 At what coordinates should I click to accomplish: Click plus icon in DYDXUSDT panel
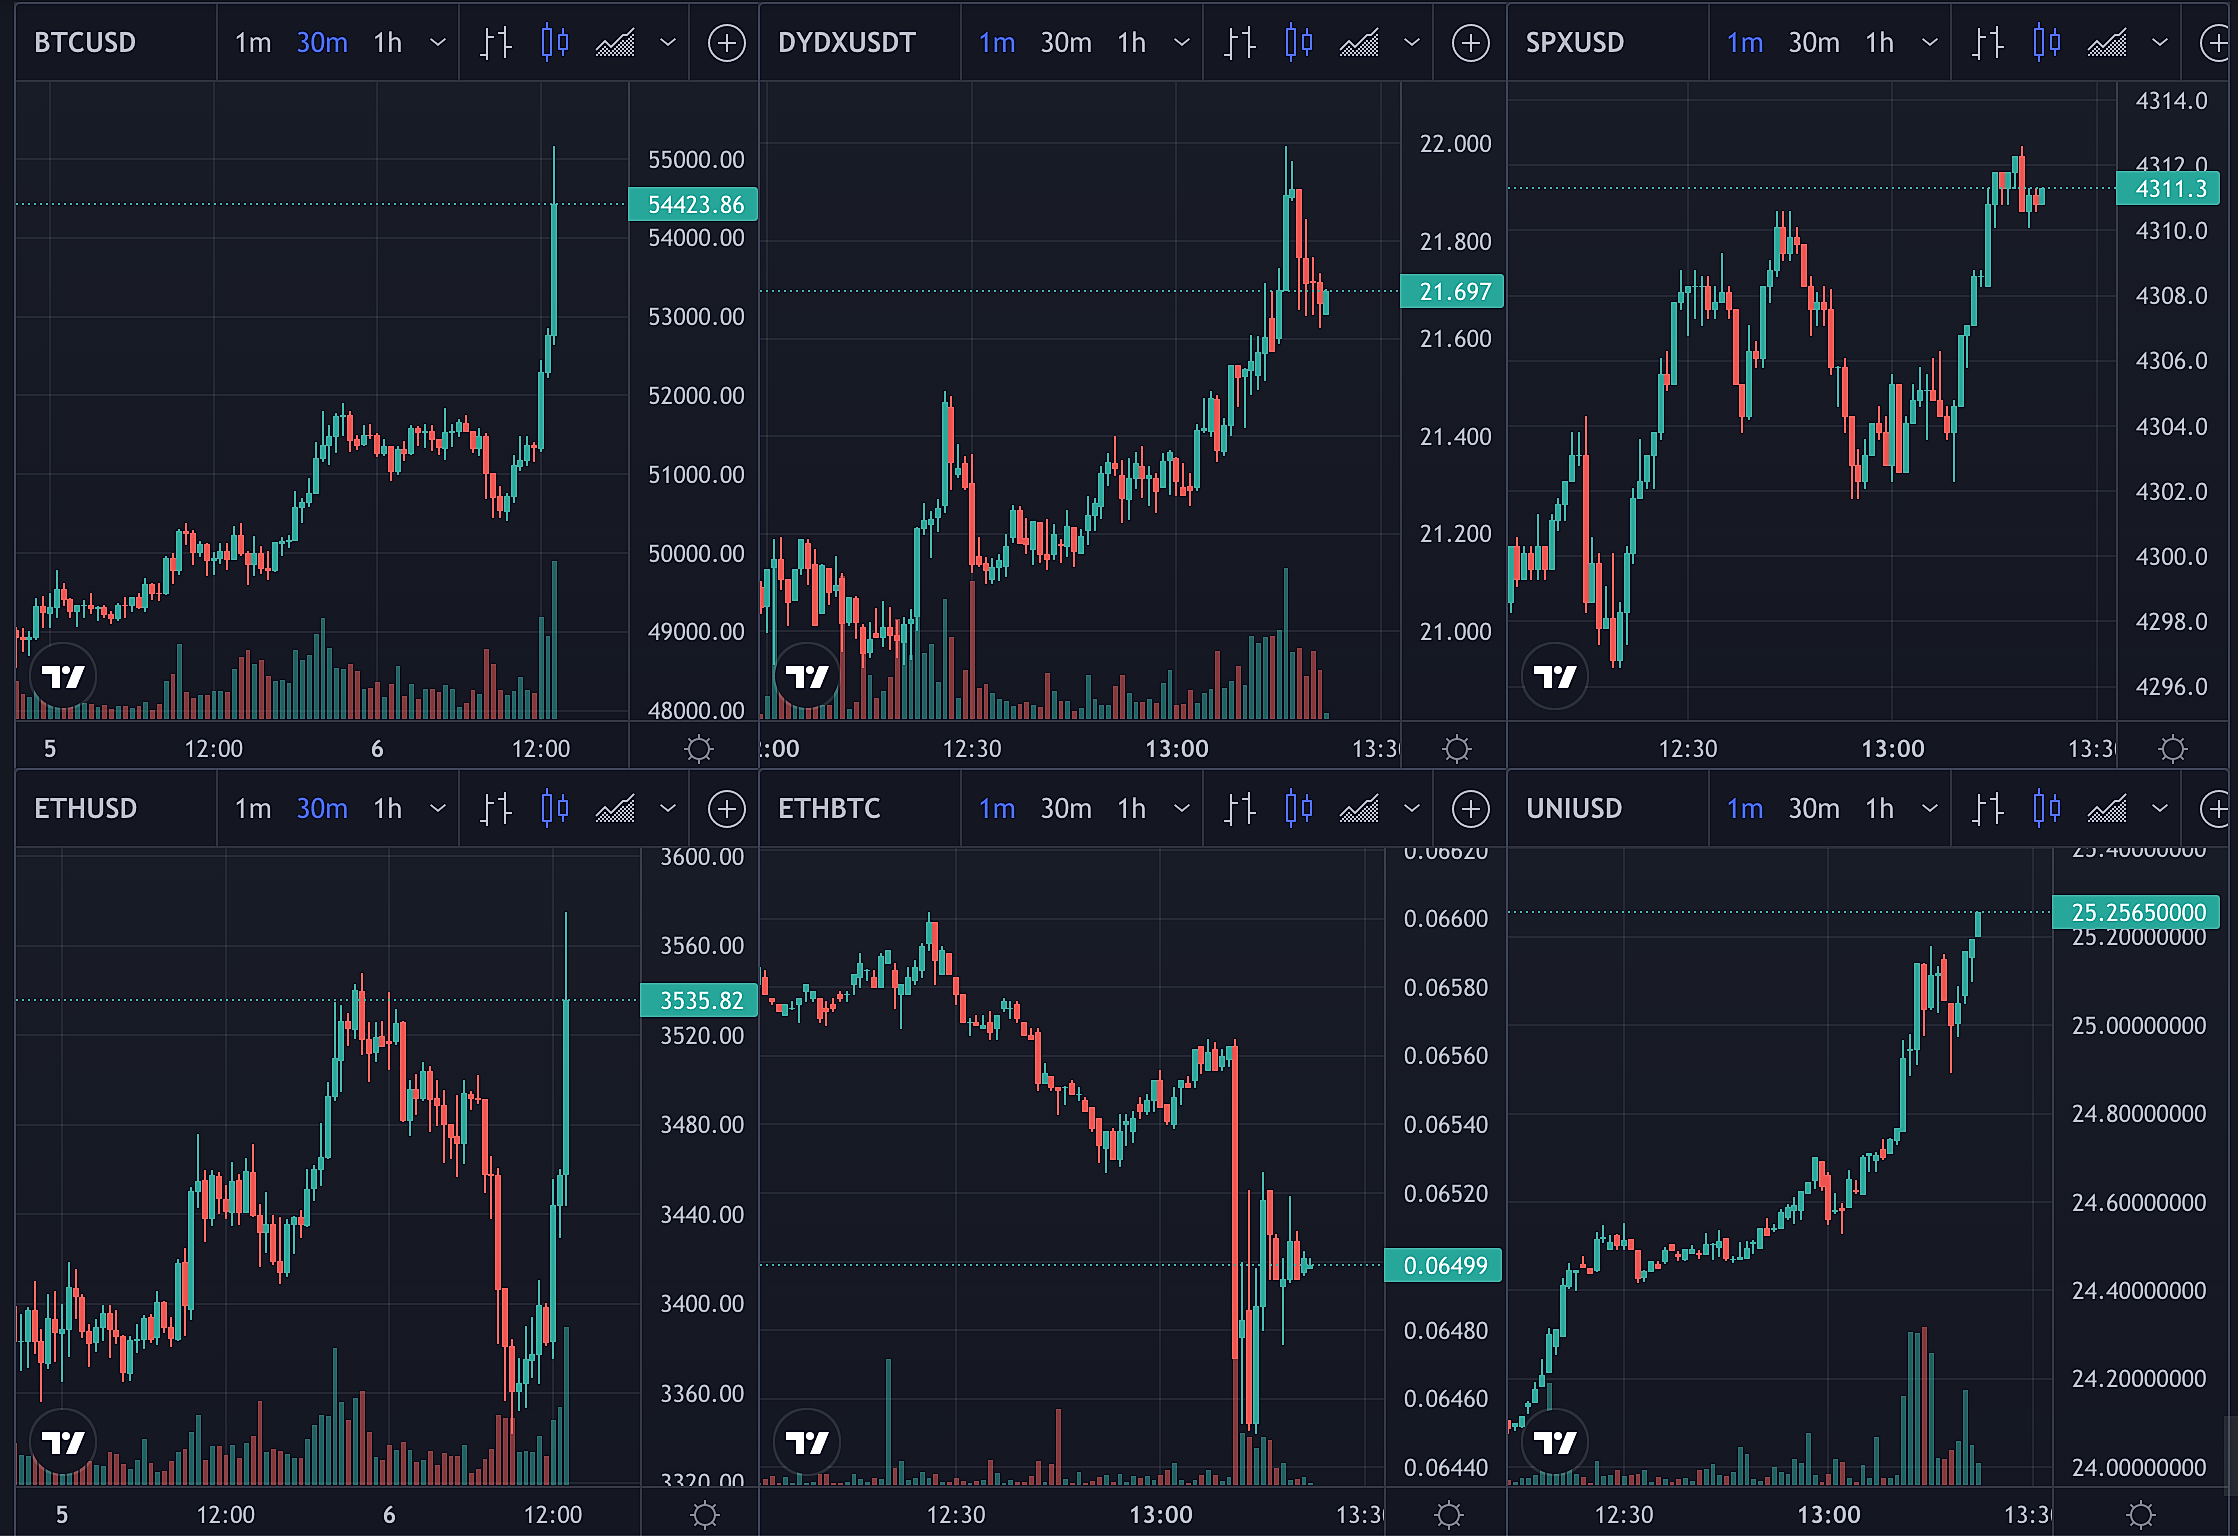click(1471, 43)
